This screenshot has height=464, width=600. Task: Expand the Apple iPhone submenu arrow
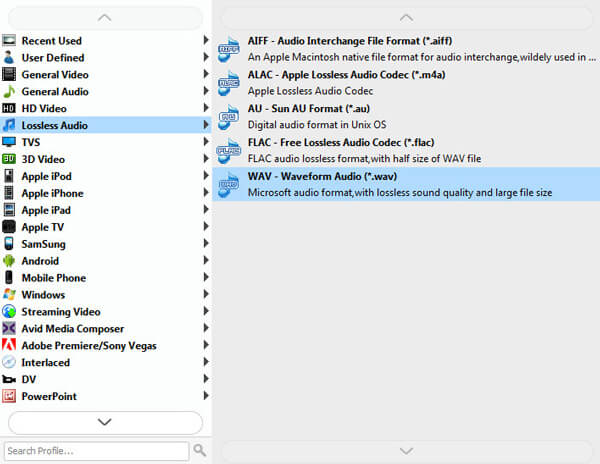coord(205,192)
